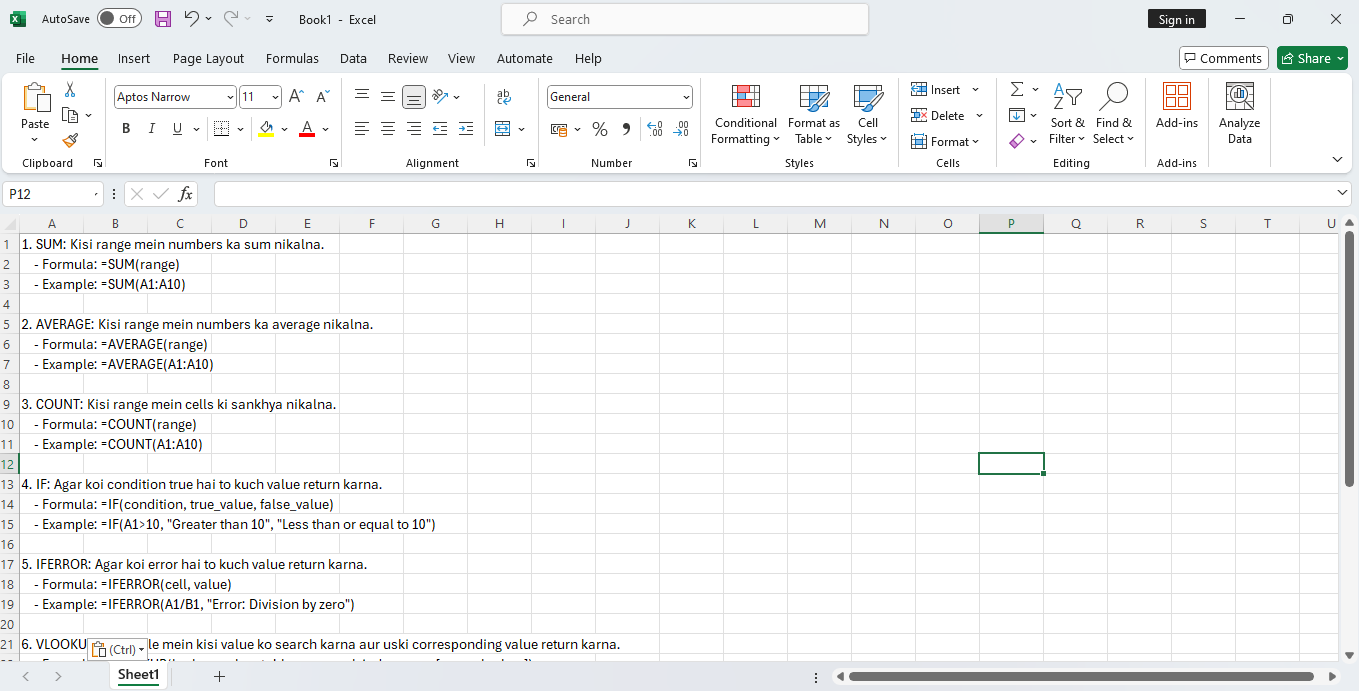The width and height of the screenshot is (1359, 691).
Task: Click the Sign in button
Action: point(1176,18)
